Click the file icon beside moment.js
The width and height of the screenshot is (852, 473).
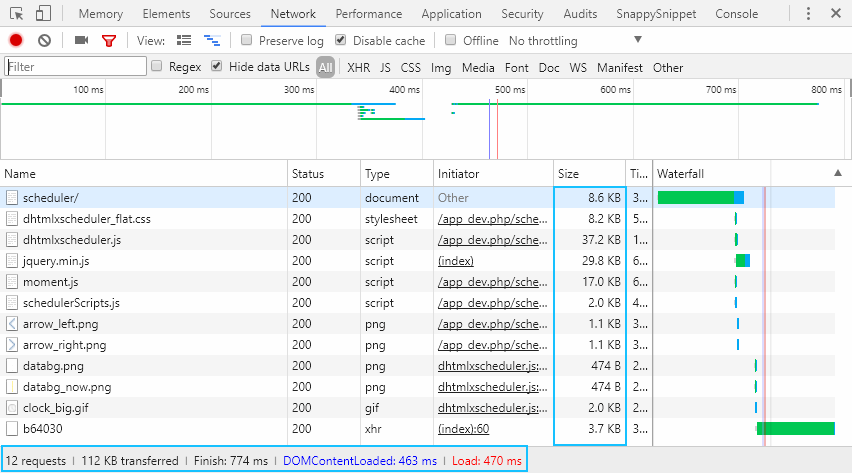click(x=12, y=282)
